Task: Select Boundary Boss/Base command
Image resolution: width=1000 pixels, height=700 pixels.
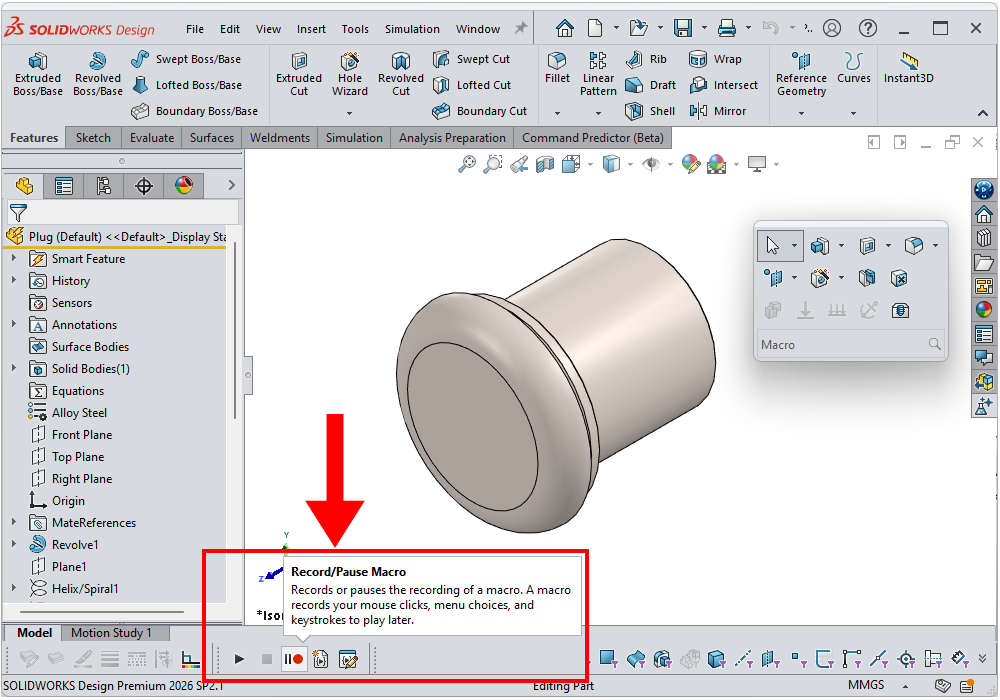Action: [195, 111]
